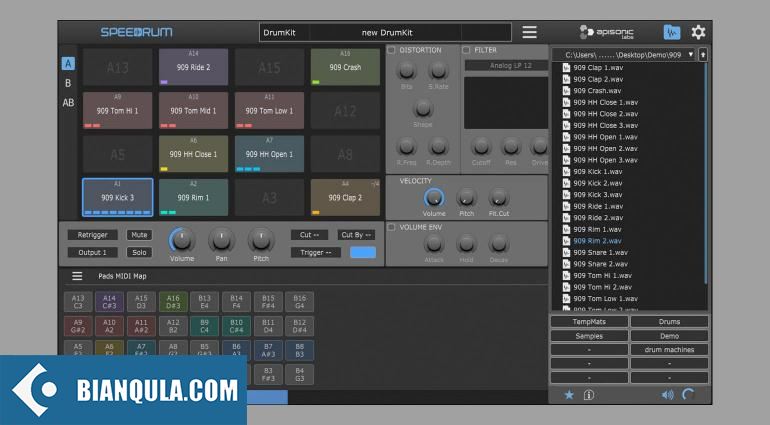Select the 909 Clap 2 pad

pos(345,198)
